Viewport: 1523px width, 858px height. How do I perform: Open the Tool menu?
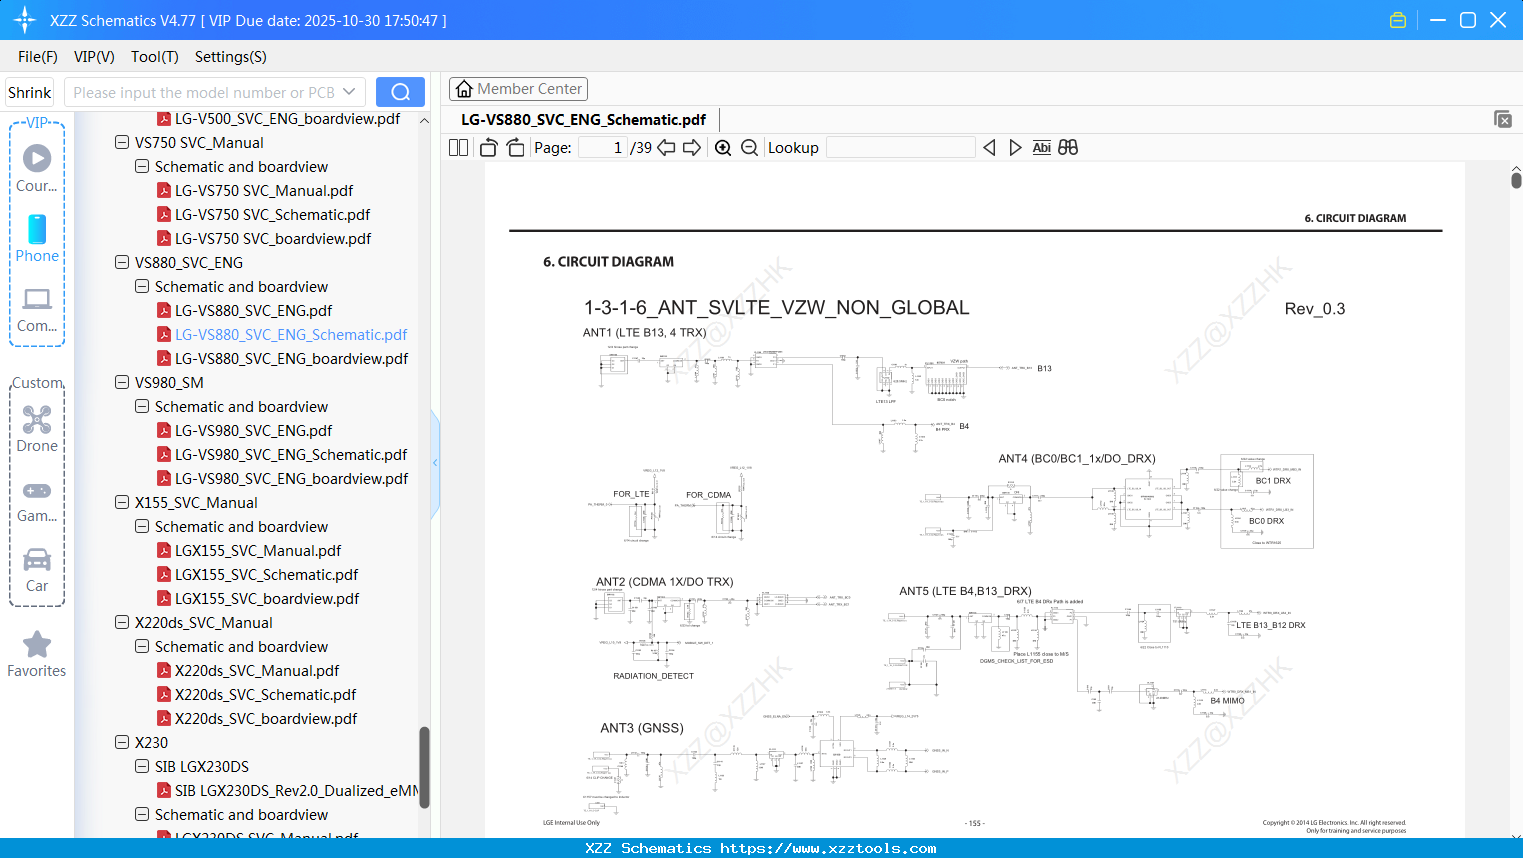tap(154, 57)
